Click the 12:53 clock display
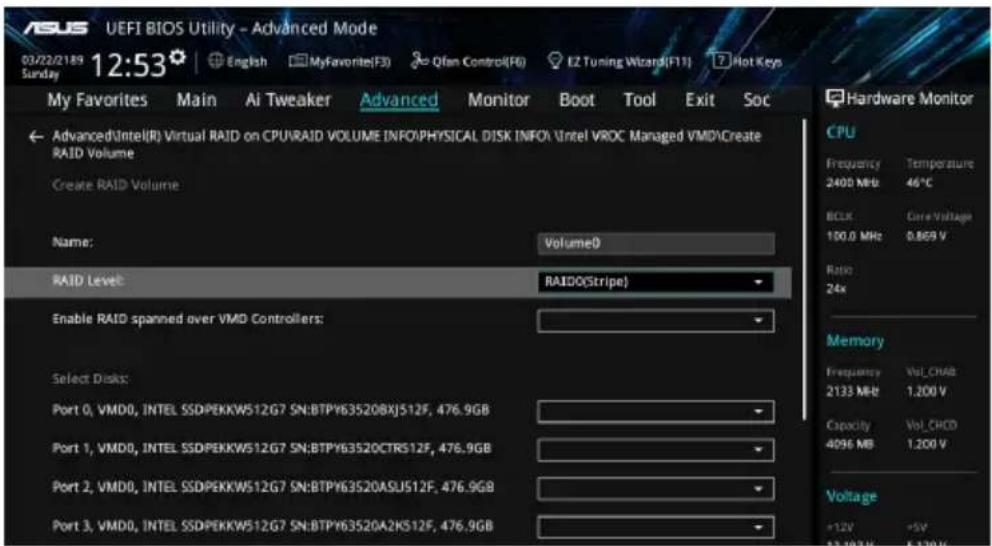The width and height of the screenshot is (992, 546). click(x=129, y=65)
